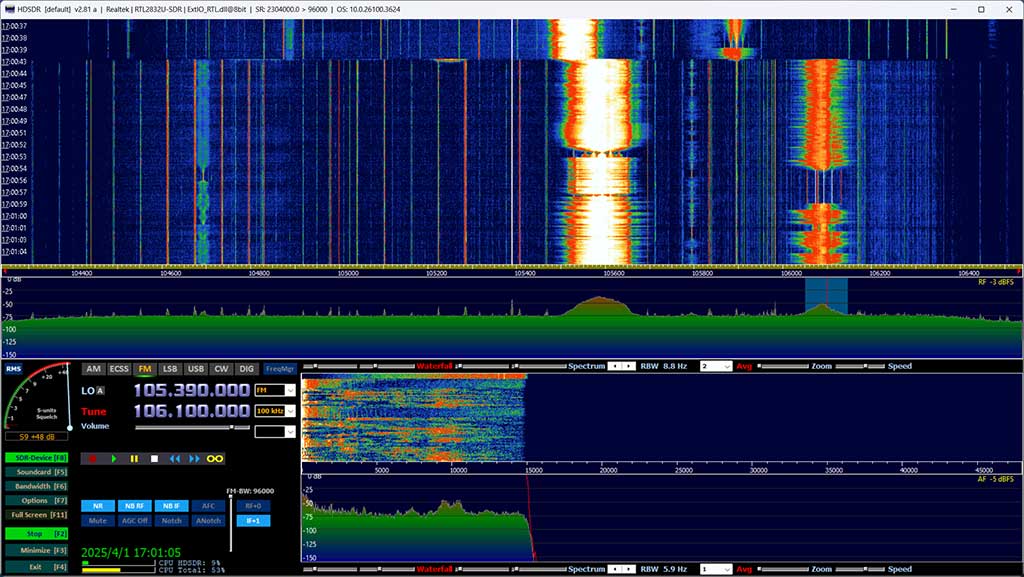
Task: Open Options [F7] menu
Action: click(x=37, y=501)
